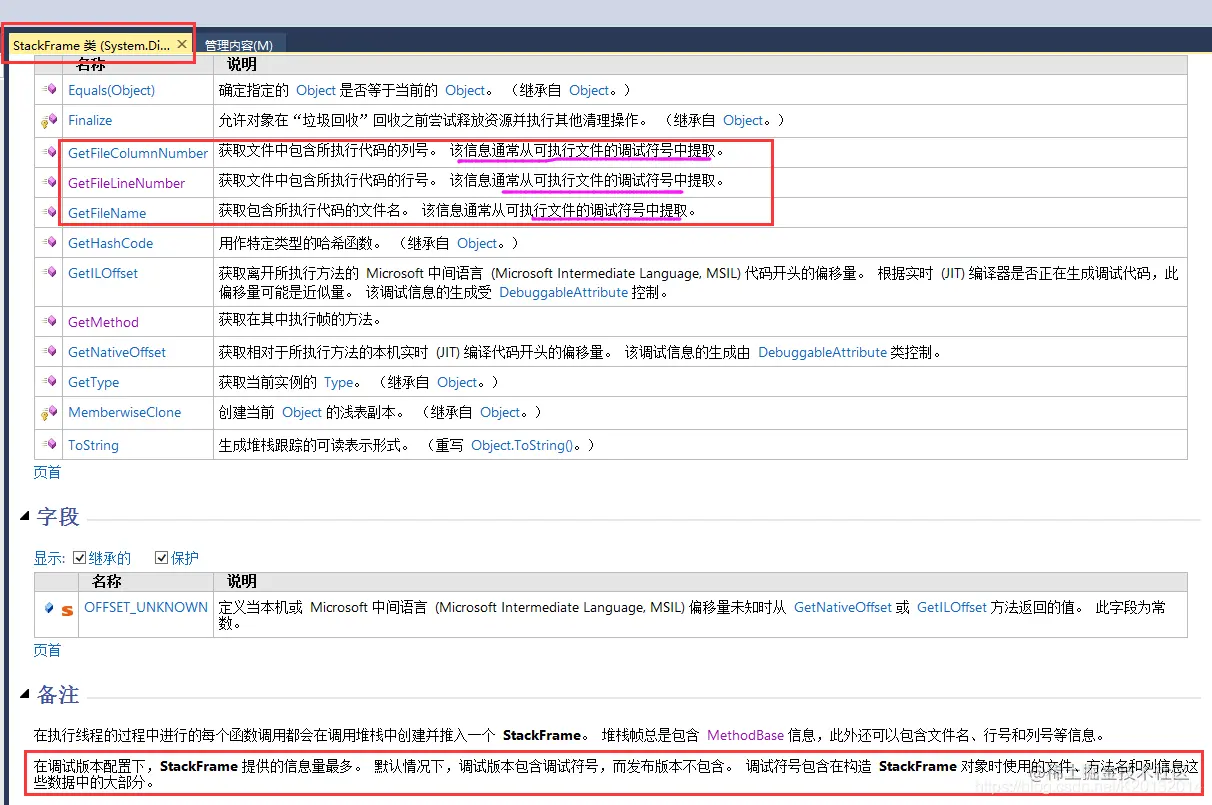Viewport: 1212px width, 805px height.
Task: Click the method icon beside GetHashCode
Action: tap(49, 243)
